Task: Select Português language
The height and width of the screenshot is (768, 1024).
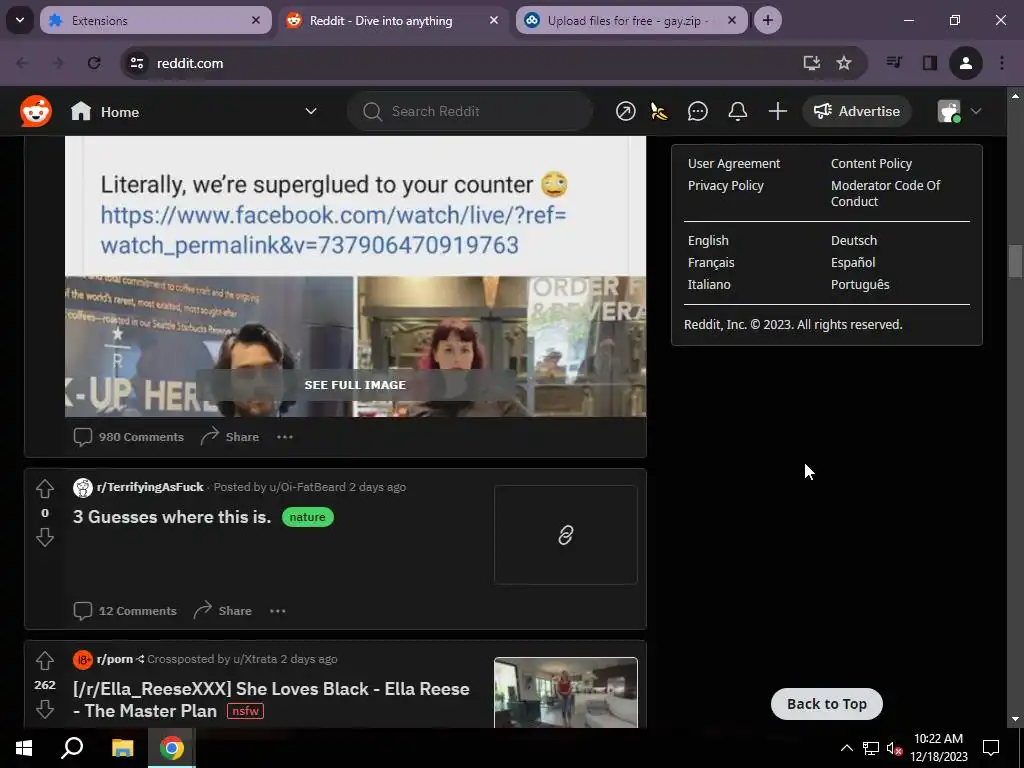Action: [860, 285]
